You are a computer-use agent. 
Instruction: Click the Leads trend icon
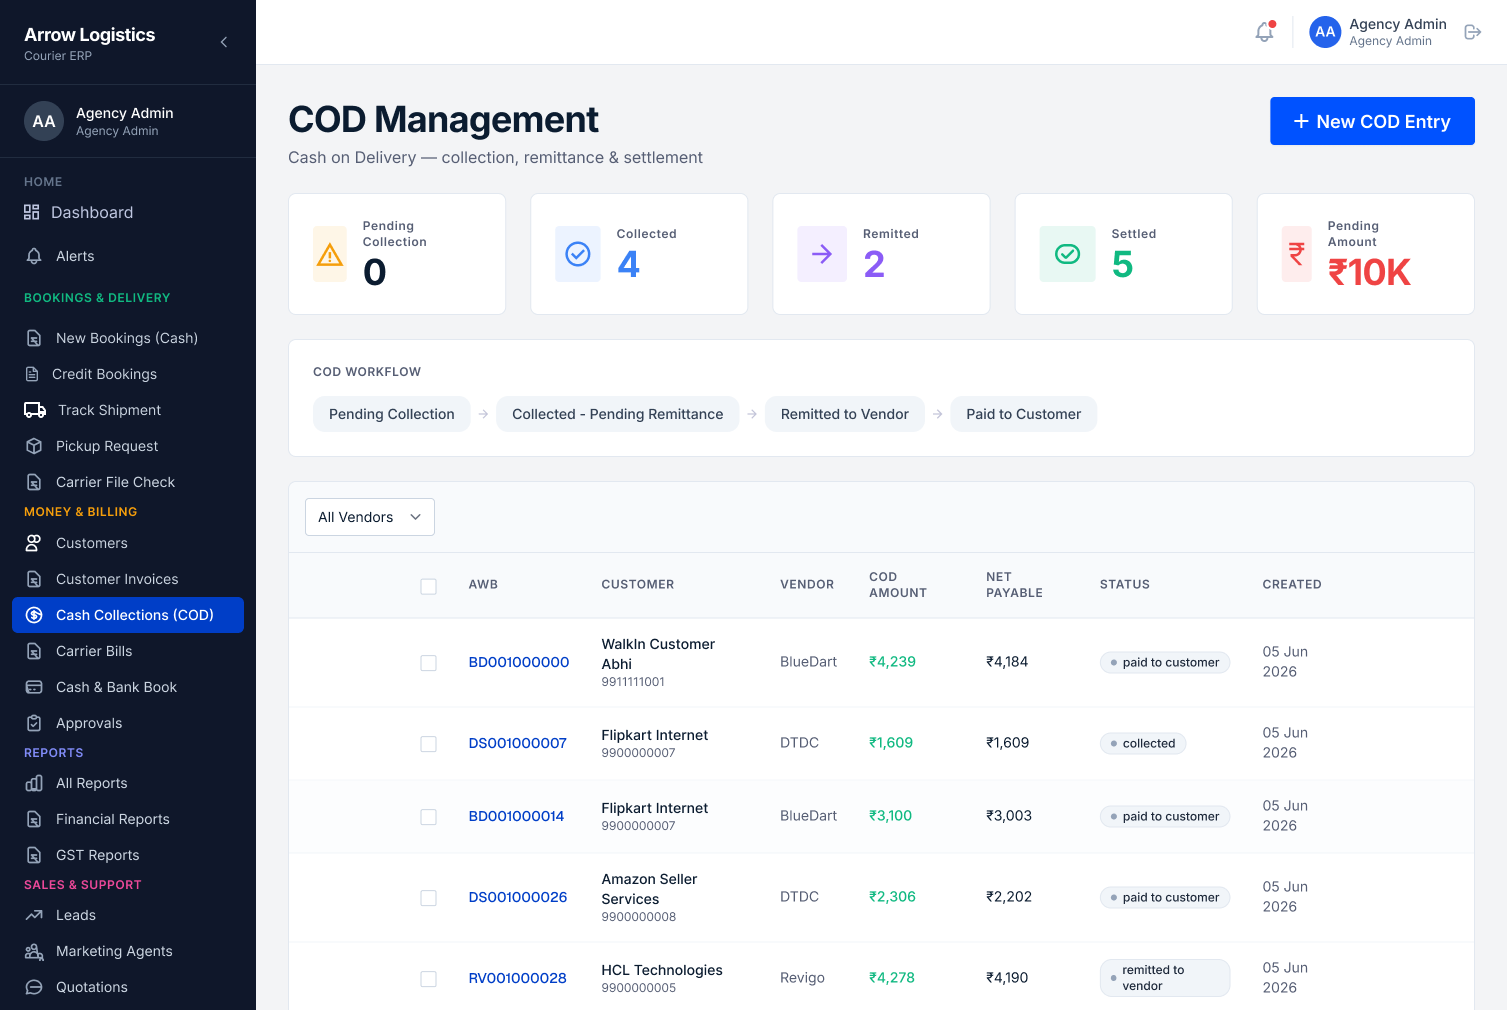[x=34, y=915]
